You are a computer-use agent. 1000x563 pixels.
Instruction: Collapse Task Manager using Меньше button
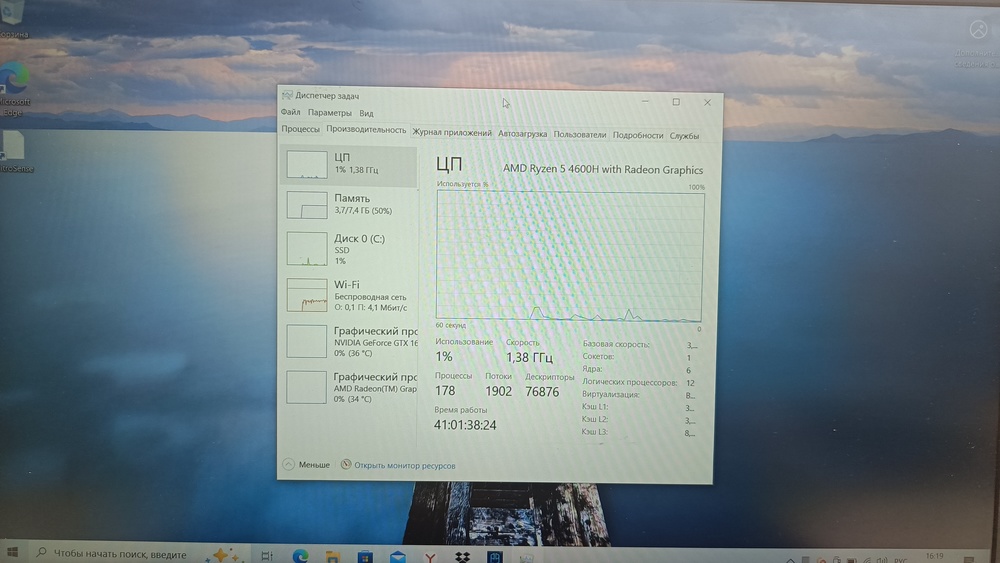point(307,465)
